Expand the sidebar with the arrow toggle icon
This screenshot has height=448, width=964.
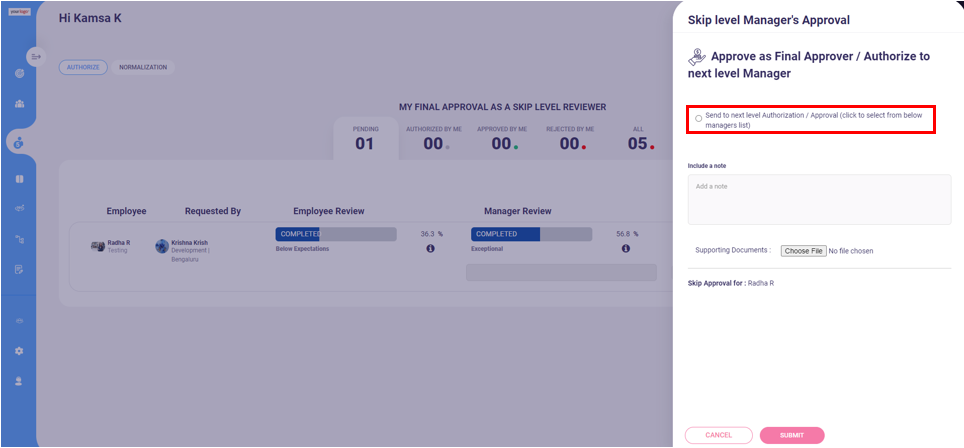click(36, 57)
